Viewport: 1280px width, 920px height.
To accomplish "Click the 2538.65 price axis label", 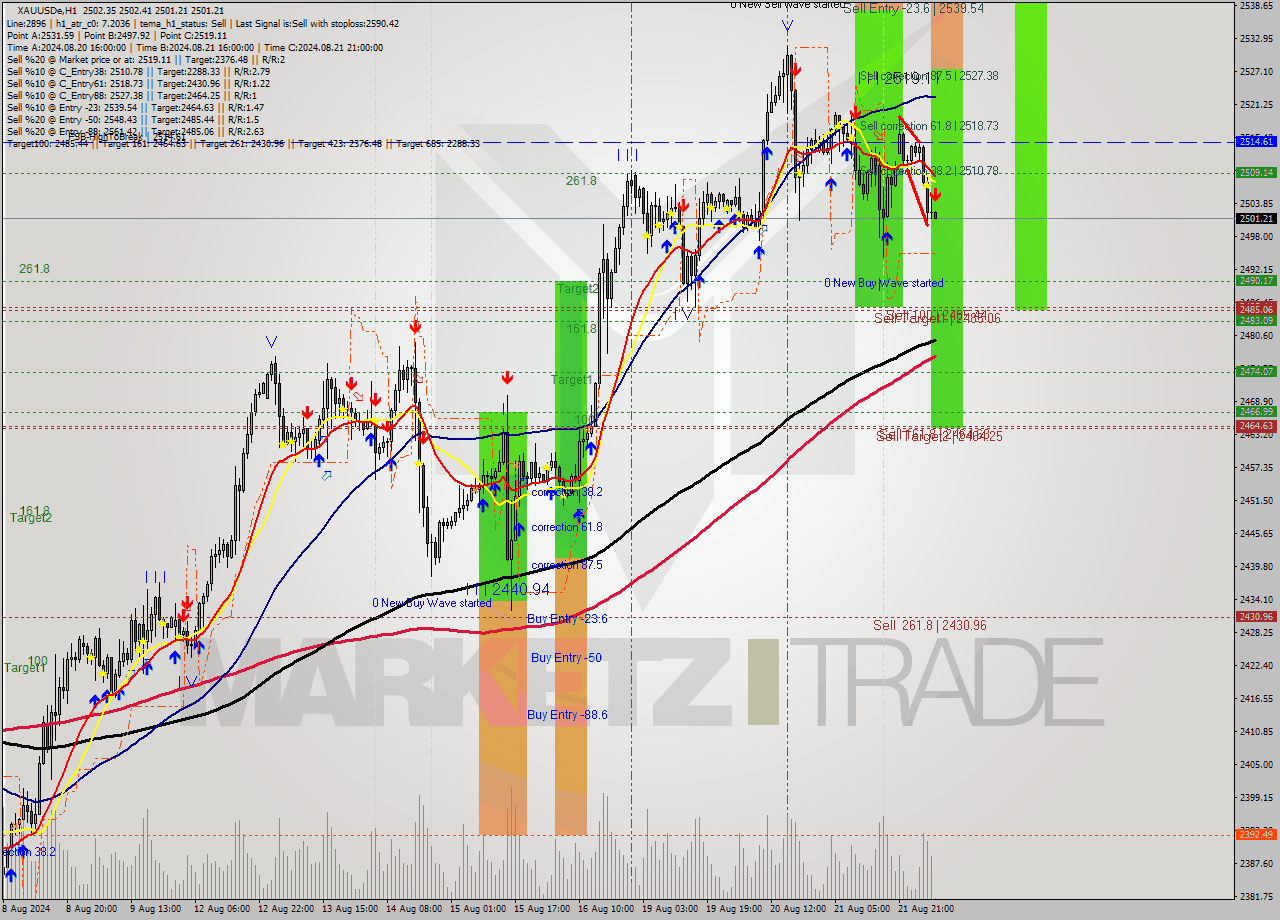I will [x=1256, y=6].
